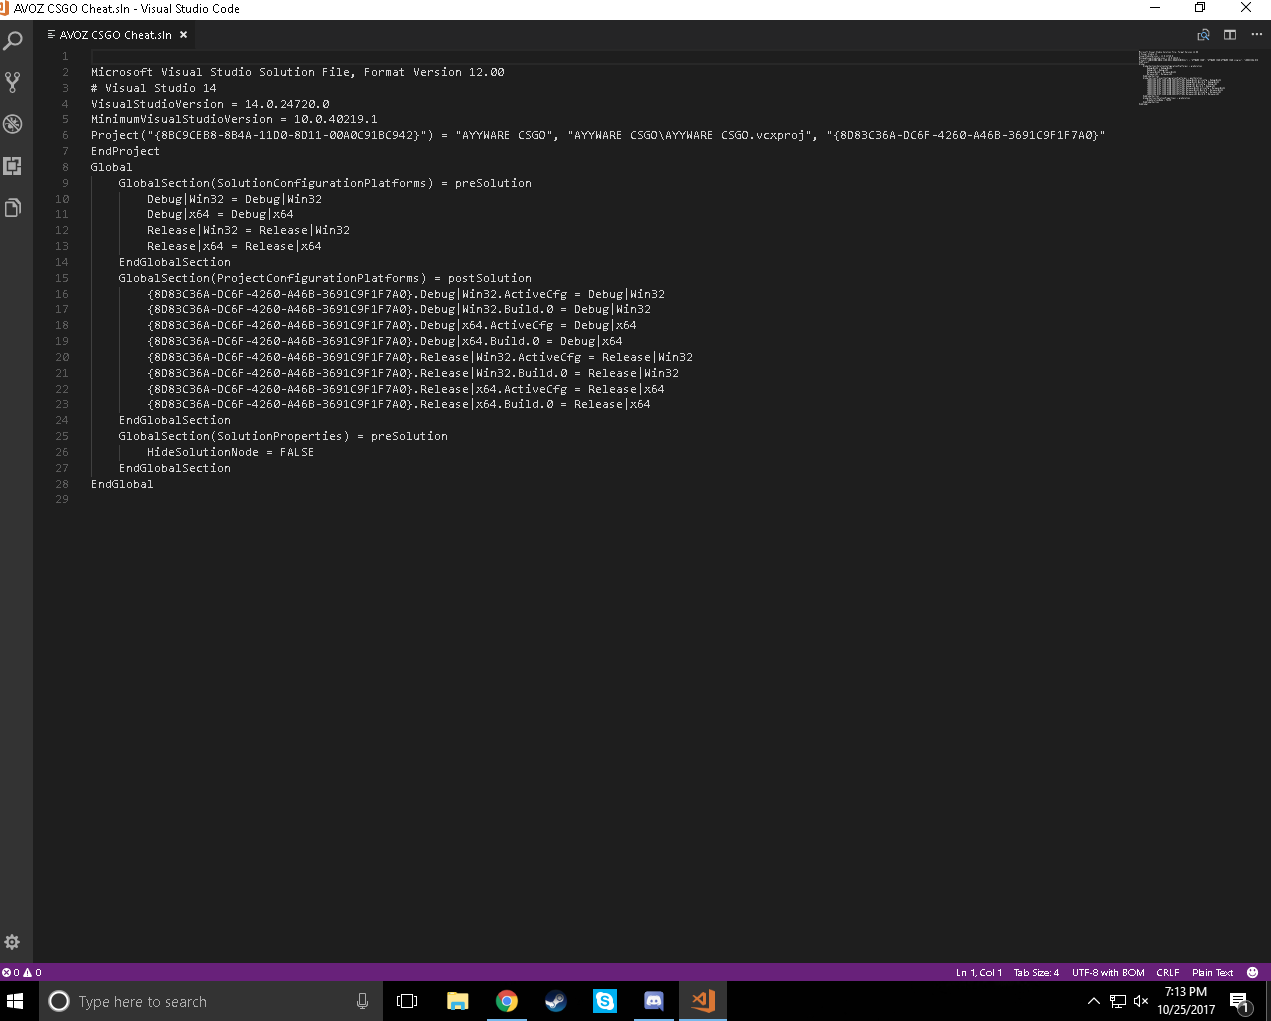Screen dimensions: 1271x1021
Task: Open the Manage gear menu
Action: pyautogui.click(x=12, y=942)
